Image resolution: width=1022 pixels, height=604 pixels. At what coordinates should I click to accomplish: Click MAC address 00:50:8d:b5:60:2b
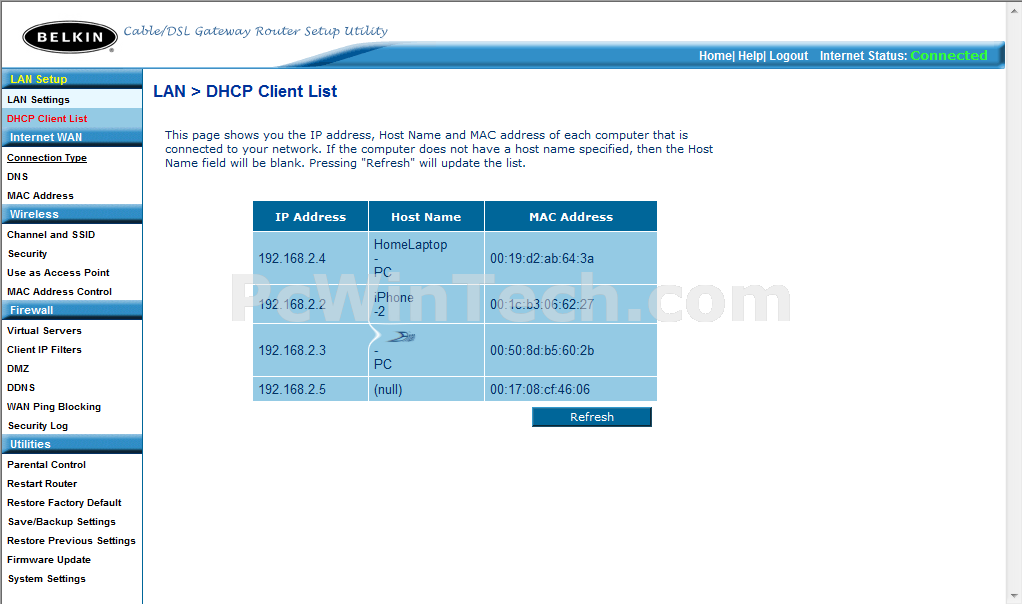pos(542,351)
